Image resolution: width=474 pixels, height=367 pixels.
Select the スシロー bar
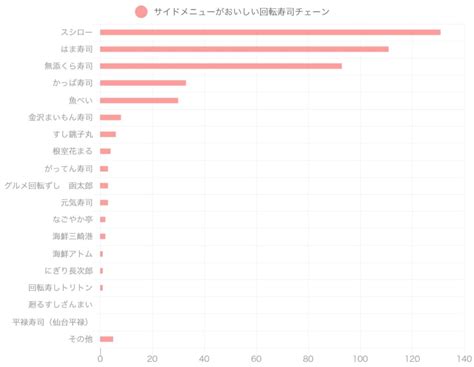pos(270,32)
